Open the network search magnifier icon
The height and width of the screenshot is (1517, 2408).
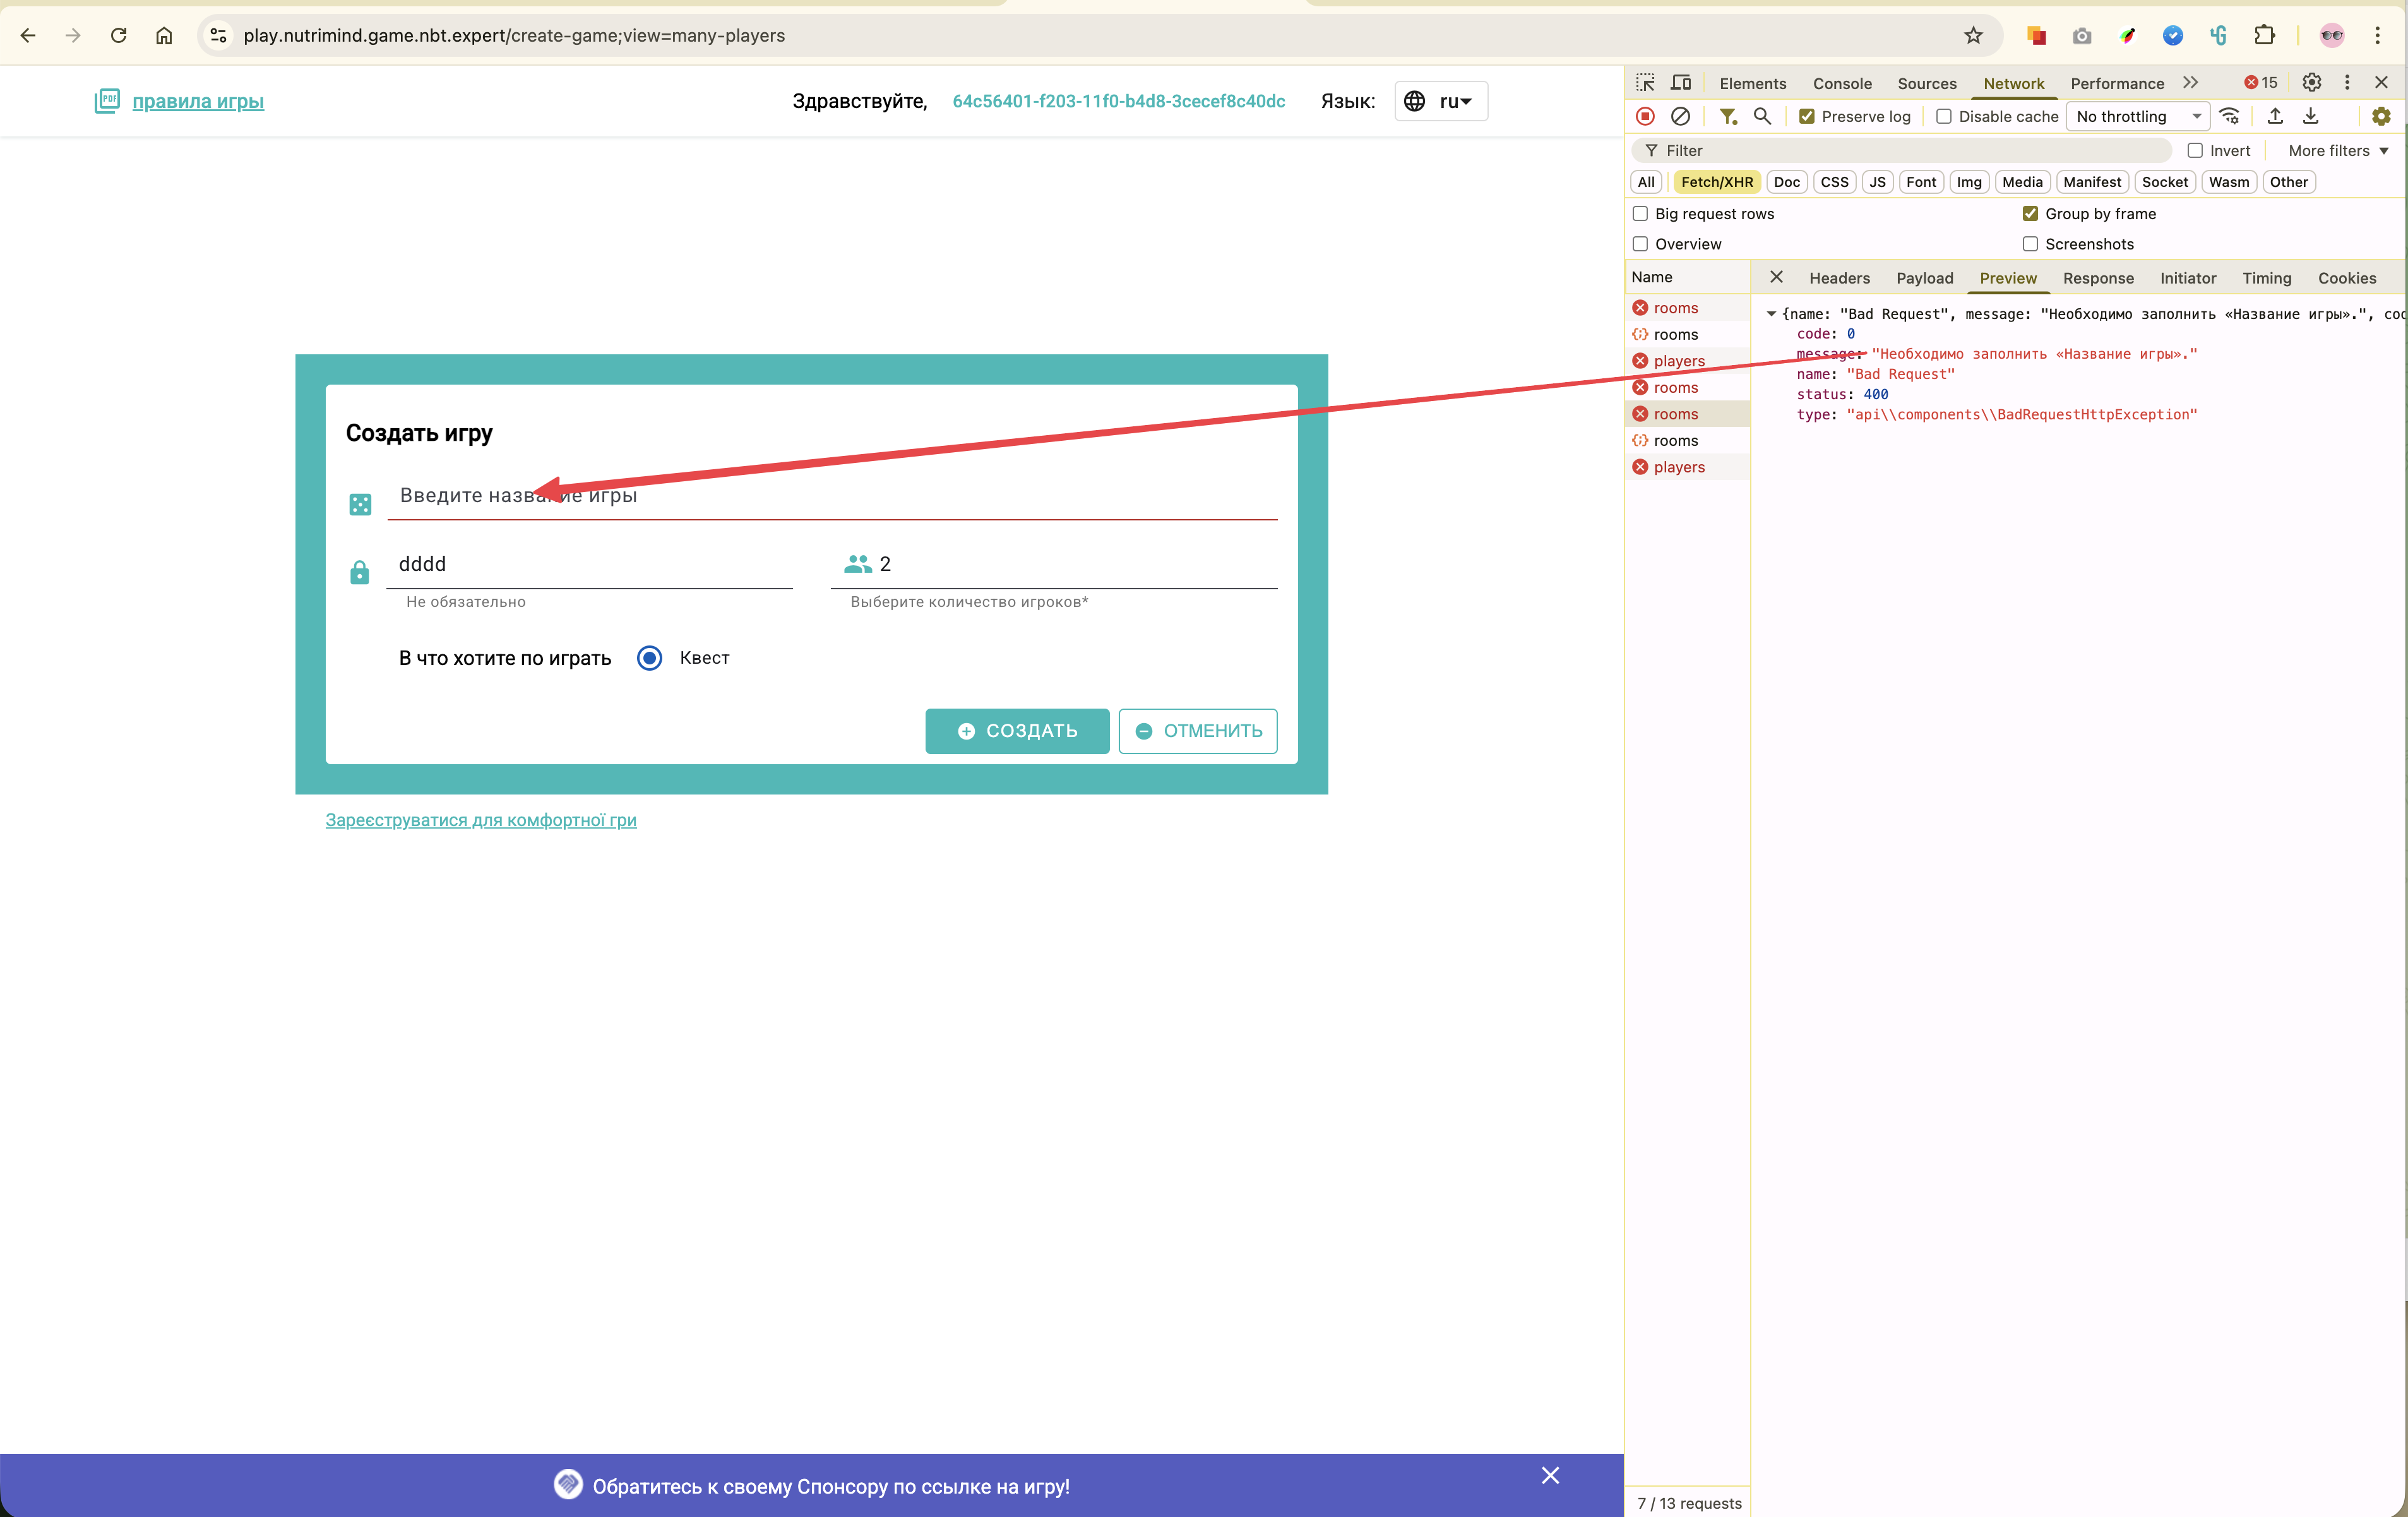coord(1762,117)
